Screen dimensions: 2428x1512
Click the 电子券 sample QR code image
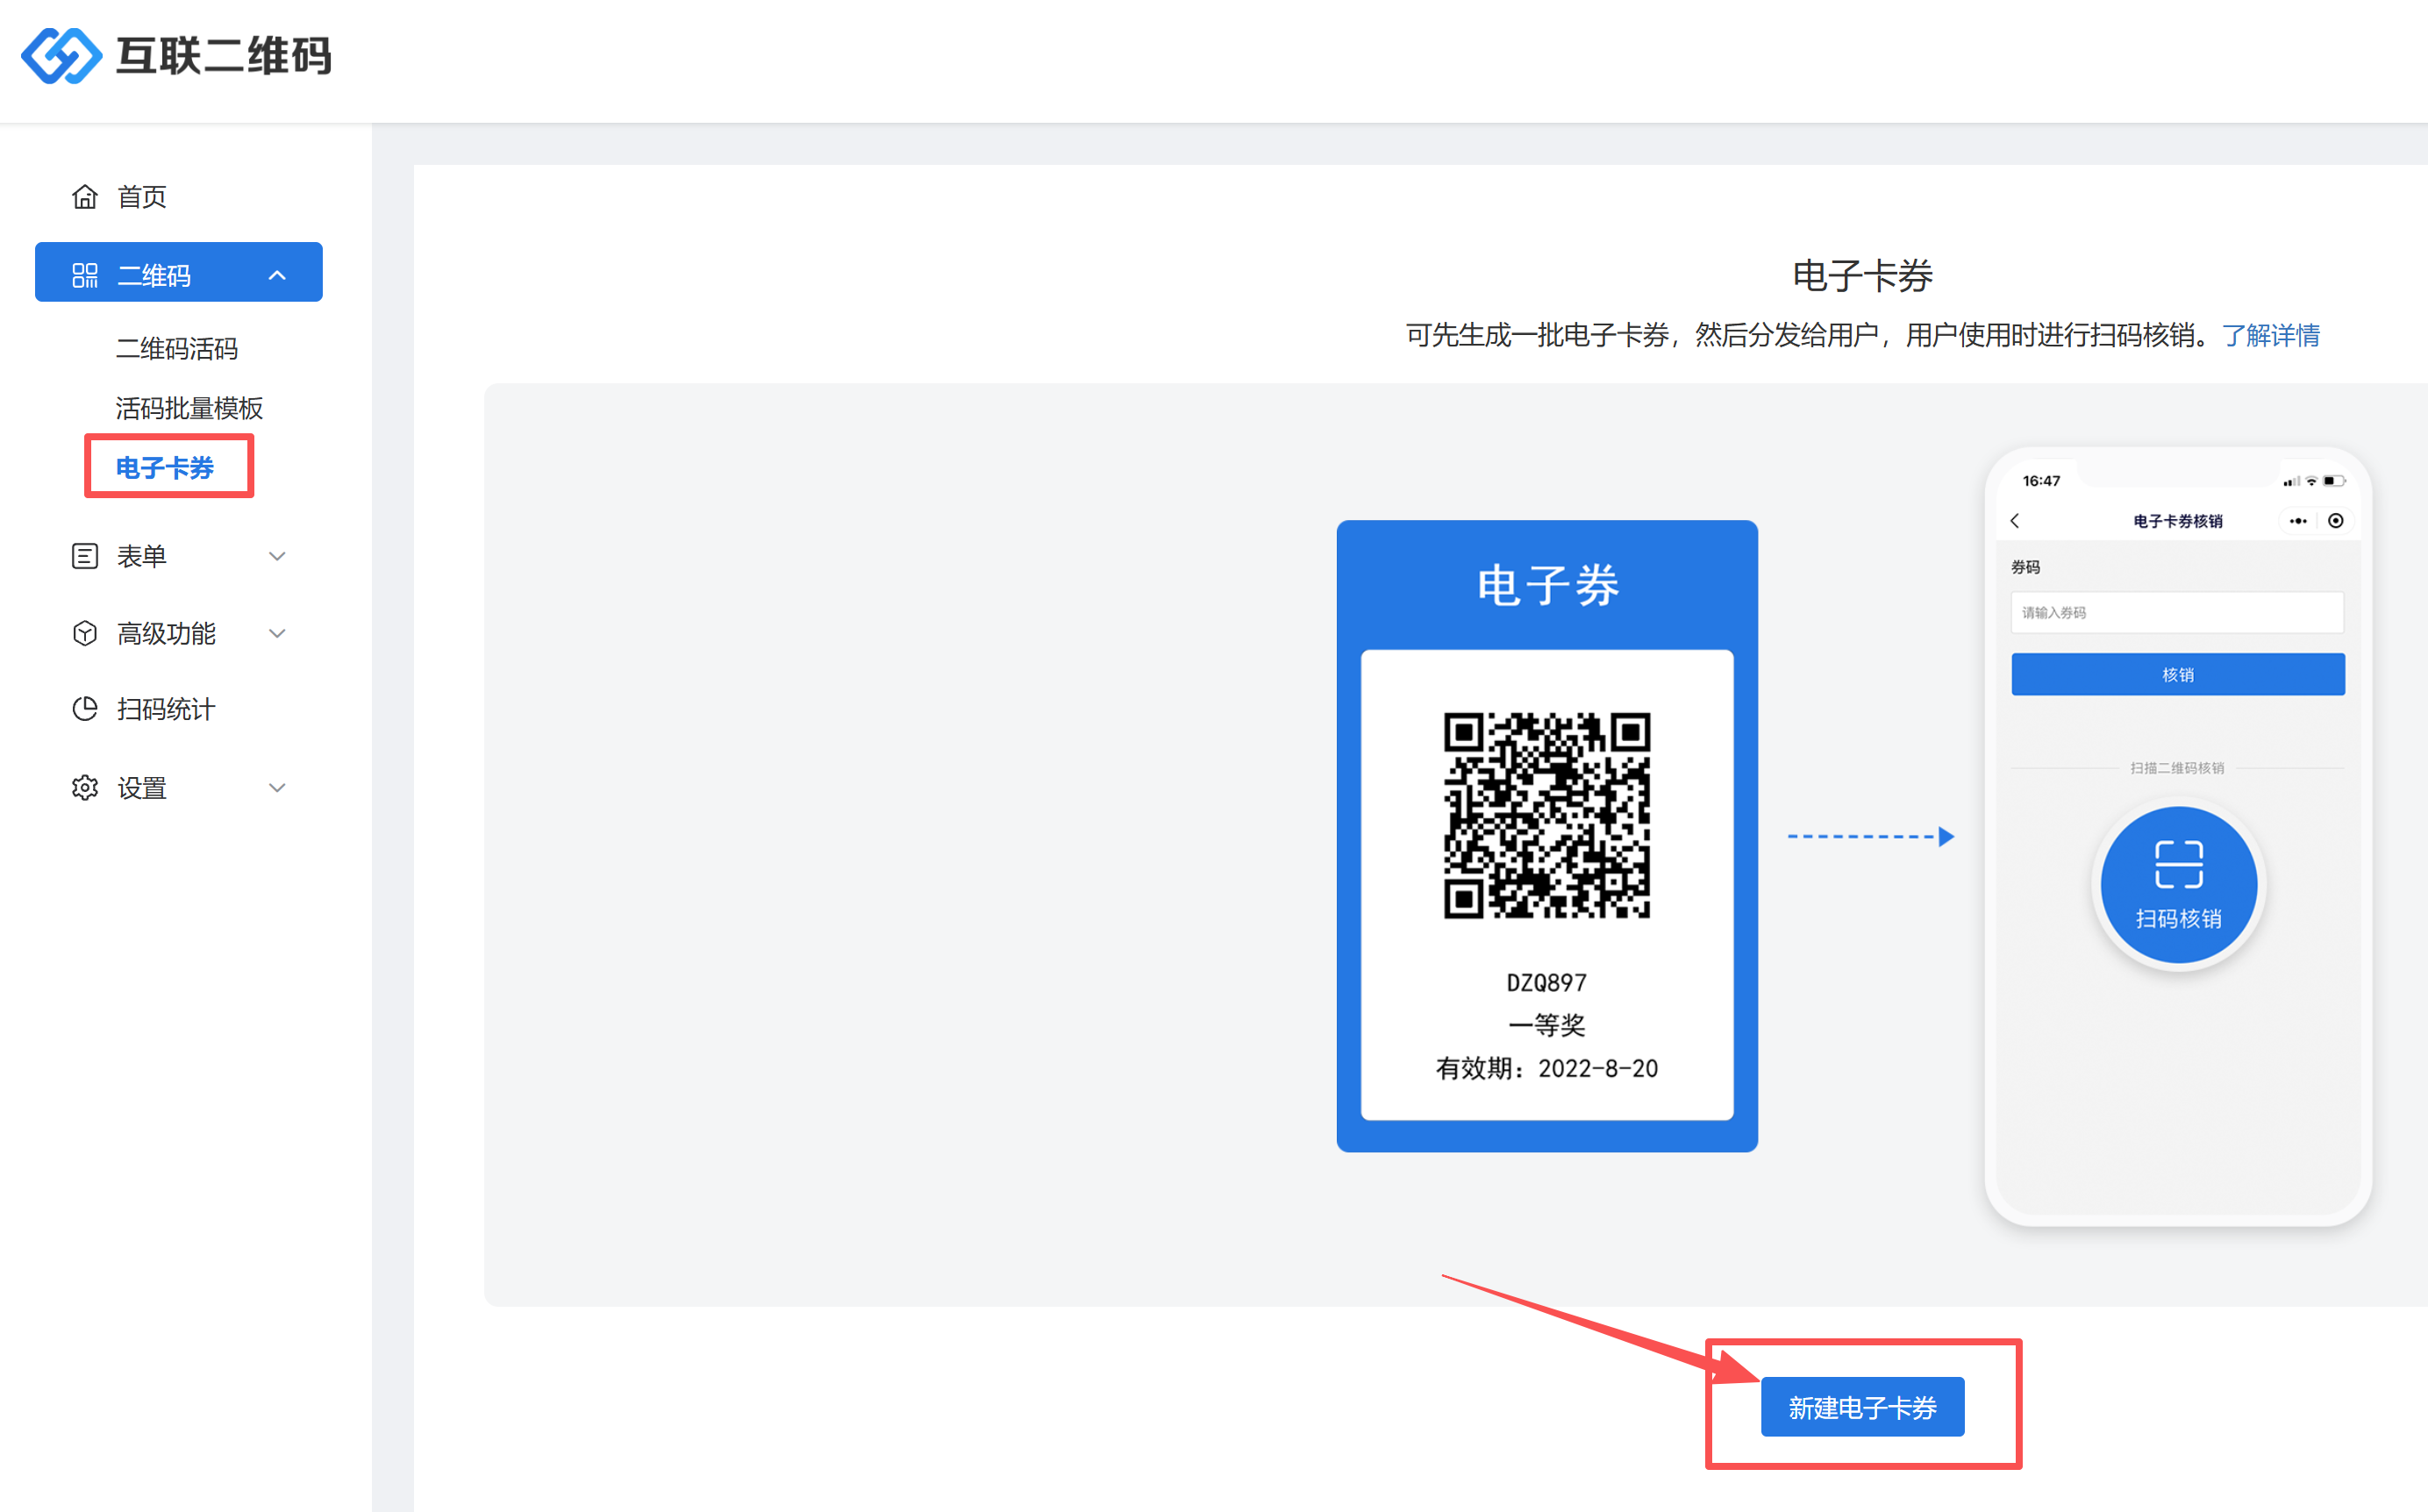click(x=1547, y=815)
